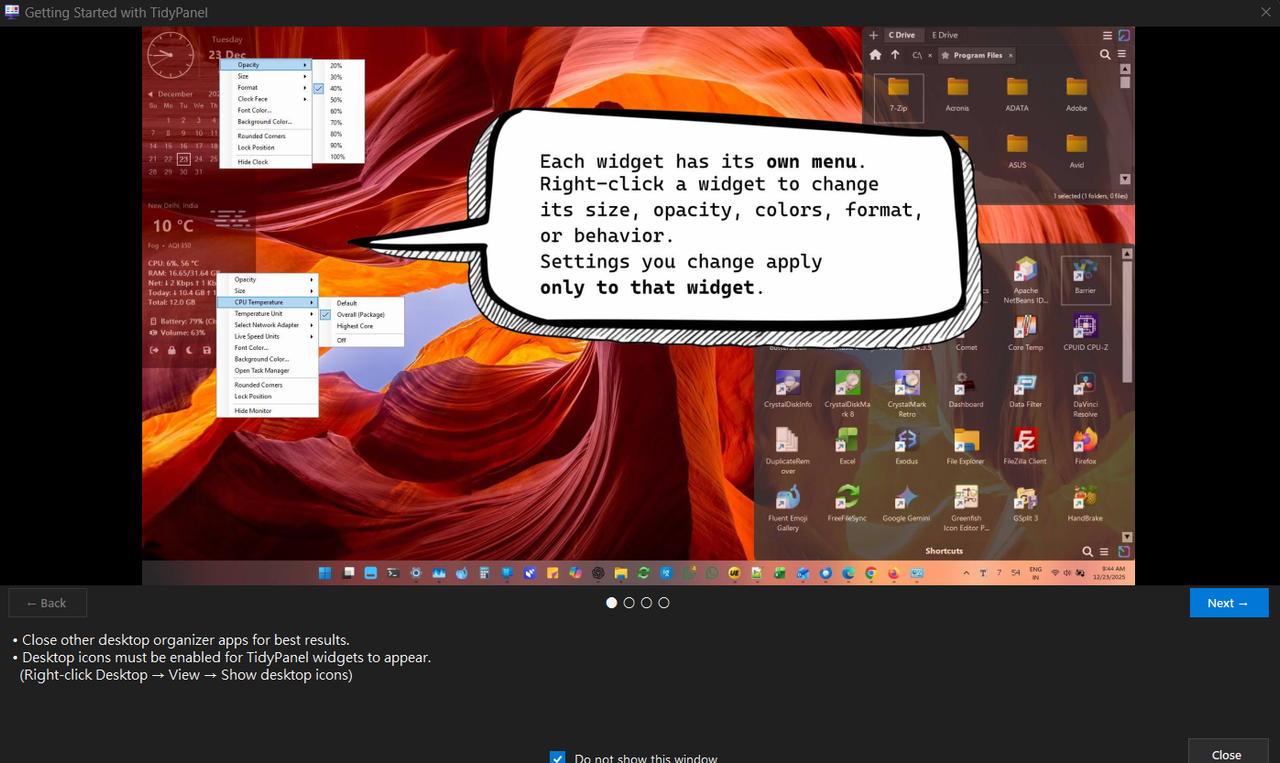The width and height of the screenshot is (1280, 763).
Task: Click the Next button
Action: click(x=1229, y=603)
